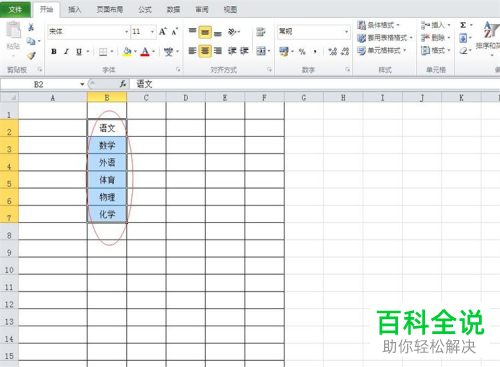Toggle Align Text Left
The image size is (500, 367).
pyautogui.click(x=192, y=51)
